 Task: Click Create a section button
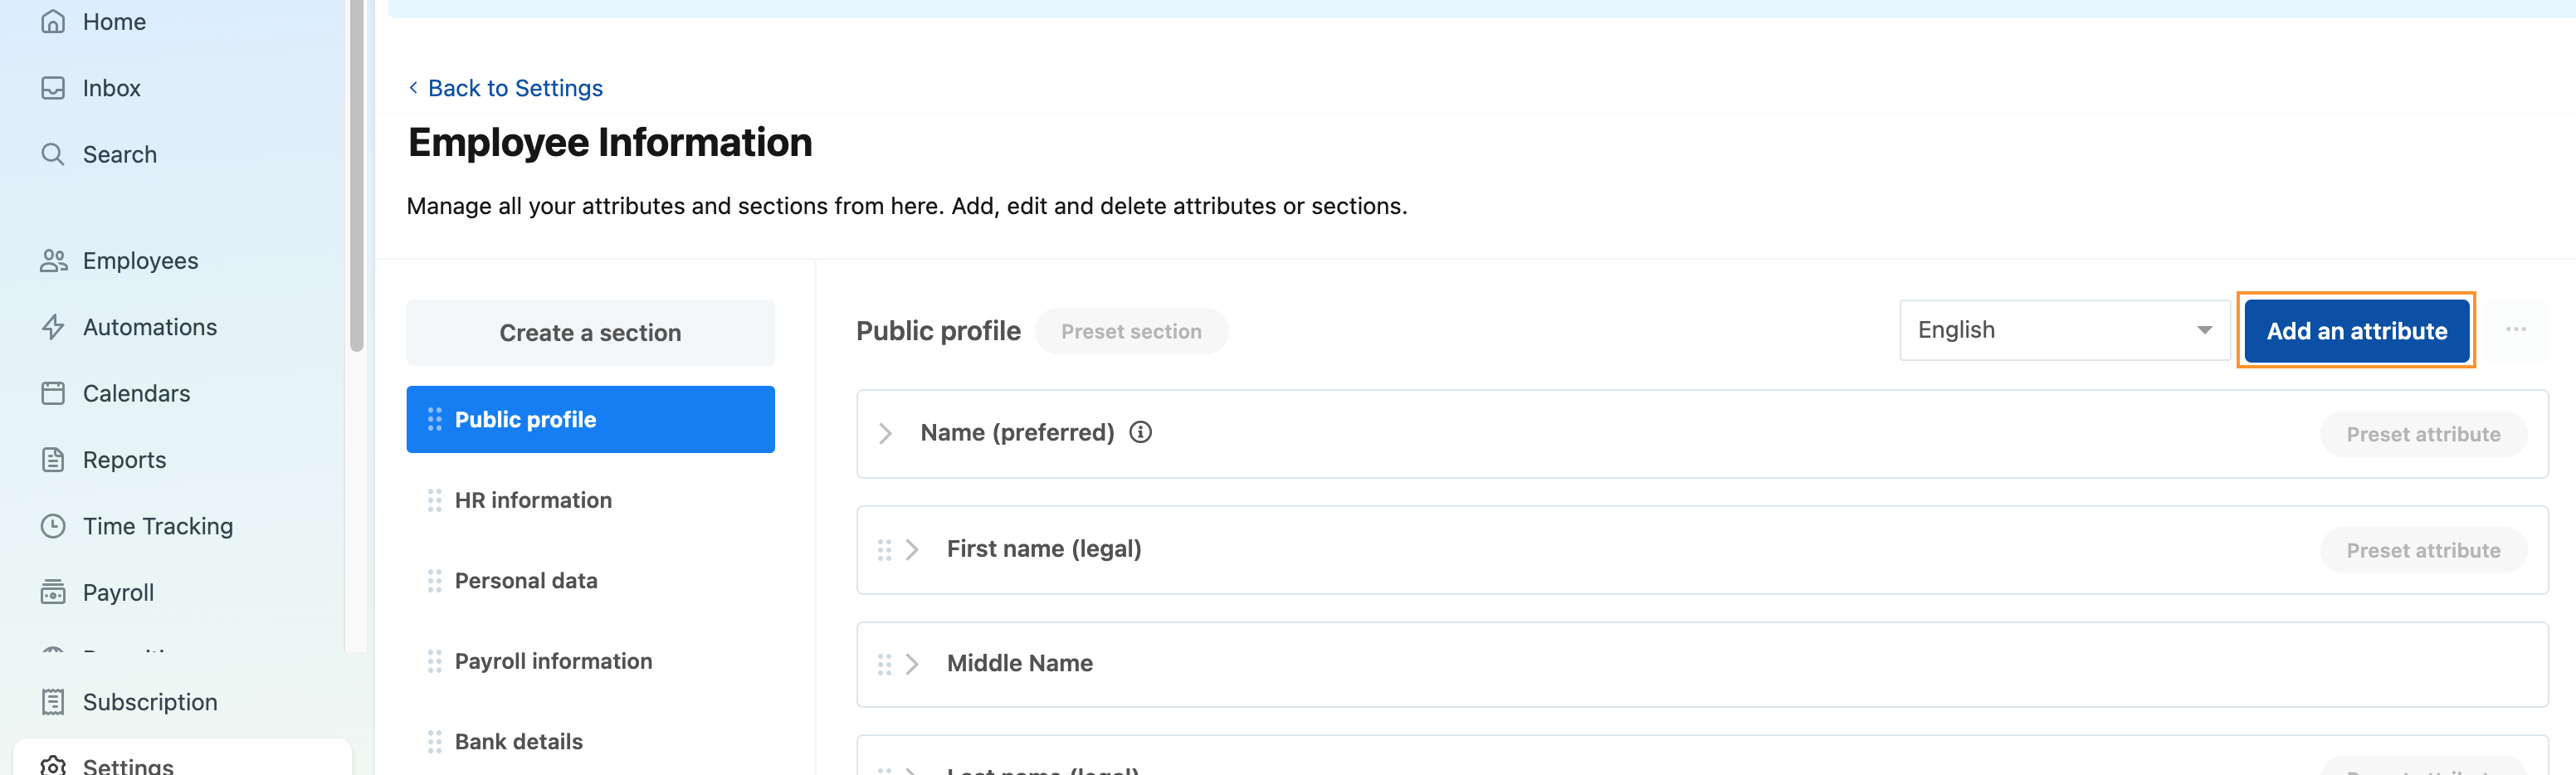(590, 333)
